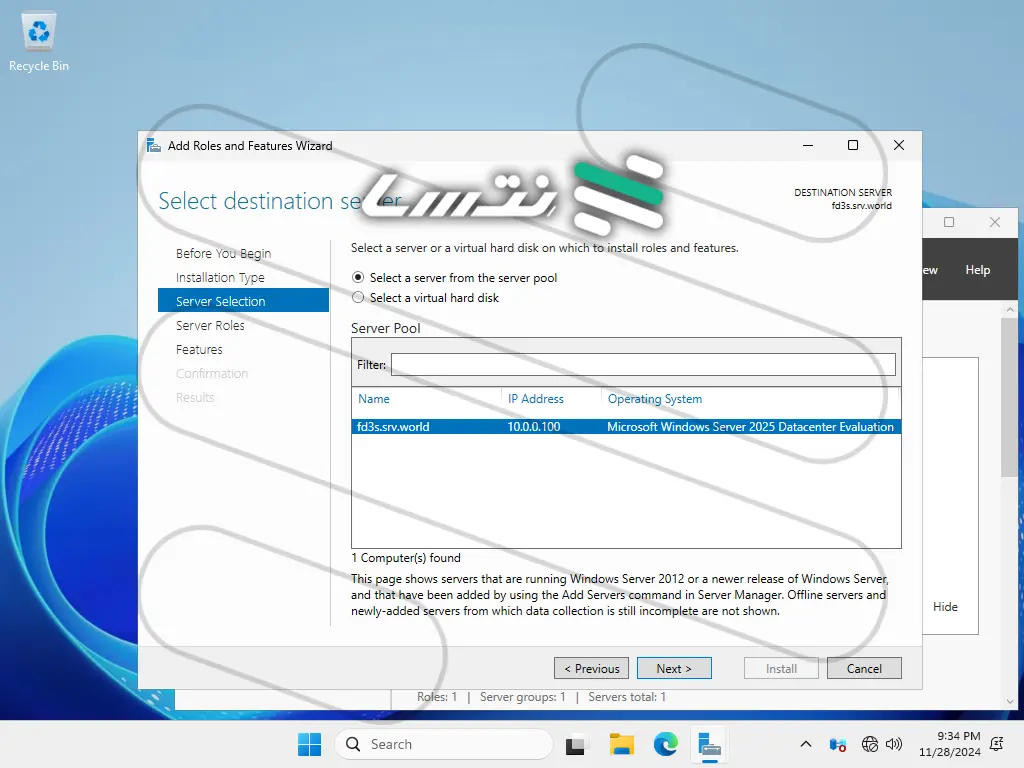Choose 'Select a server from the server pool'

tap(359, 278)
